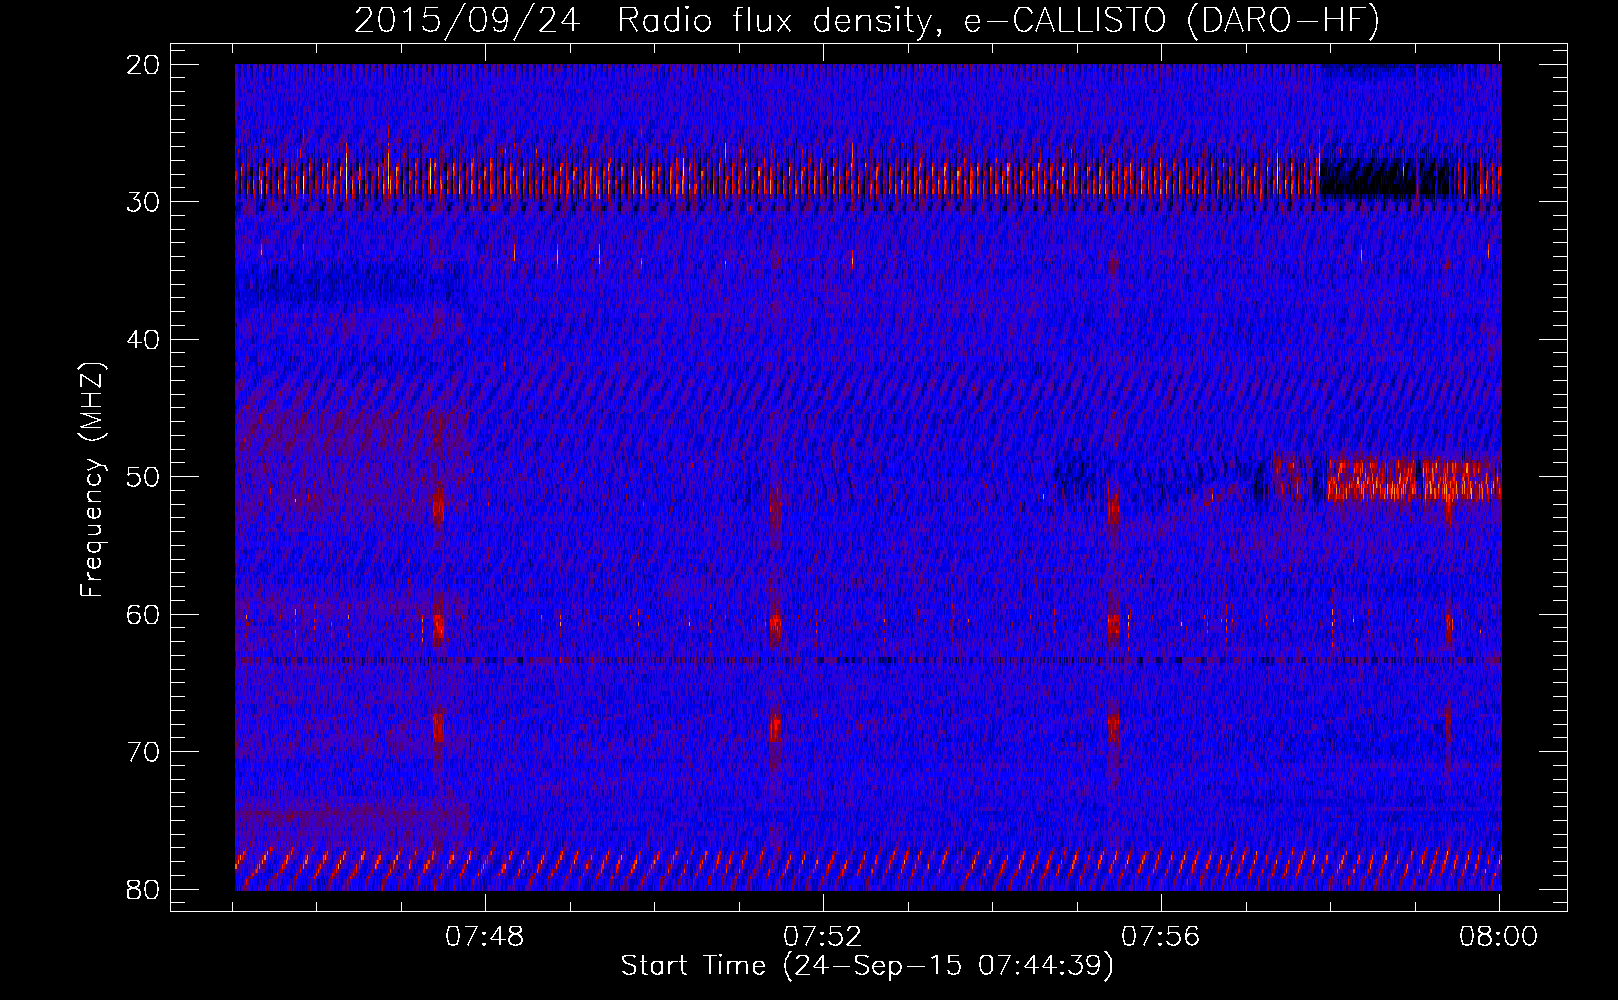The image size is (1618, 1000).
Task: Click the "Frequency (MHZ)" axis label
Action: [x=92, y=480]
